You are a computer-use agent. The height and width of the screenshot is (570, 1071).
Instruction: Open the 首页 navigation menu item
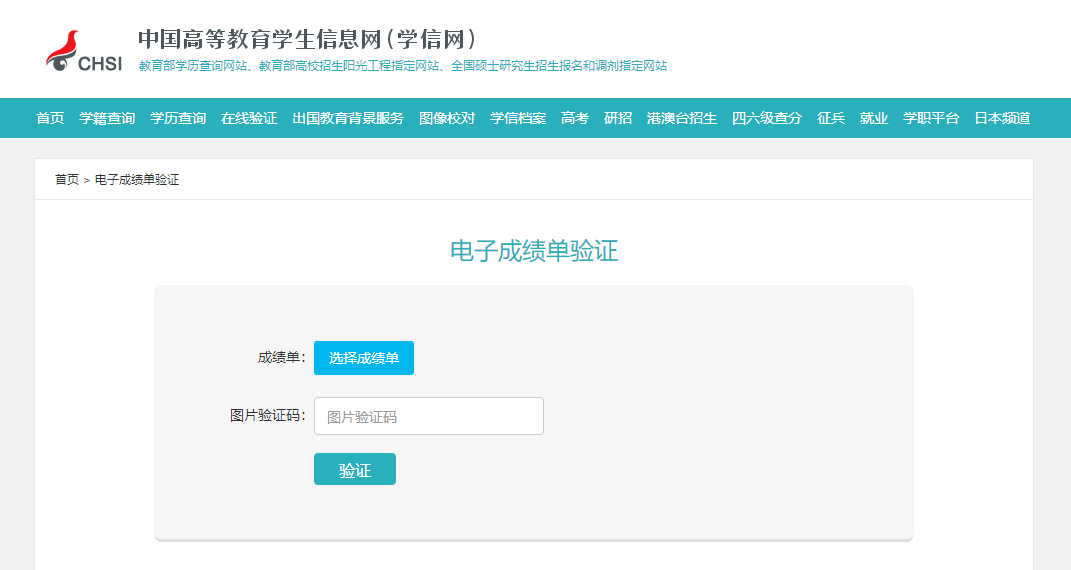click(50, 118)
